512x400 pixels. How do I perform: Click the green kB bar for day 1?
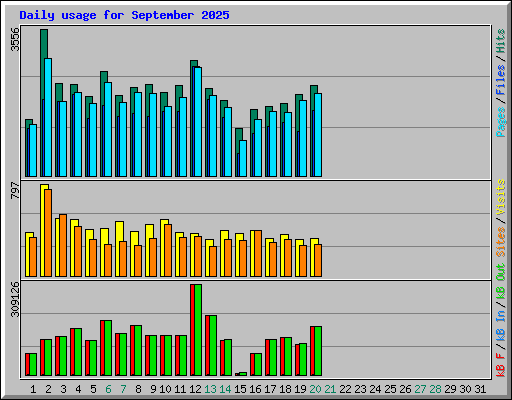click(x=33, y=365)
